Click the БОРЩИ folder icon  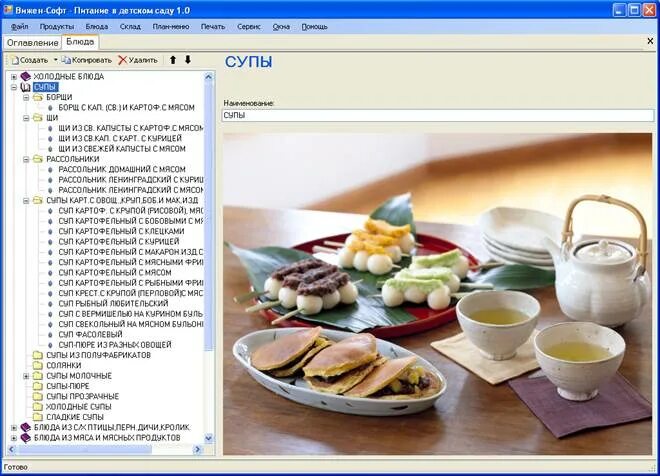38,97
